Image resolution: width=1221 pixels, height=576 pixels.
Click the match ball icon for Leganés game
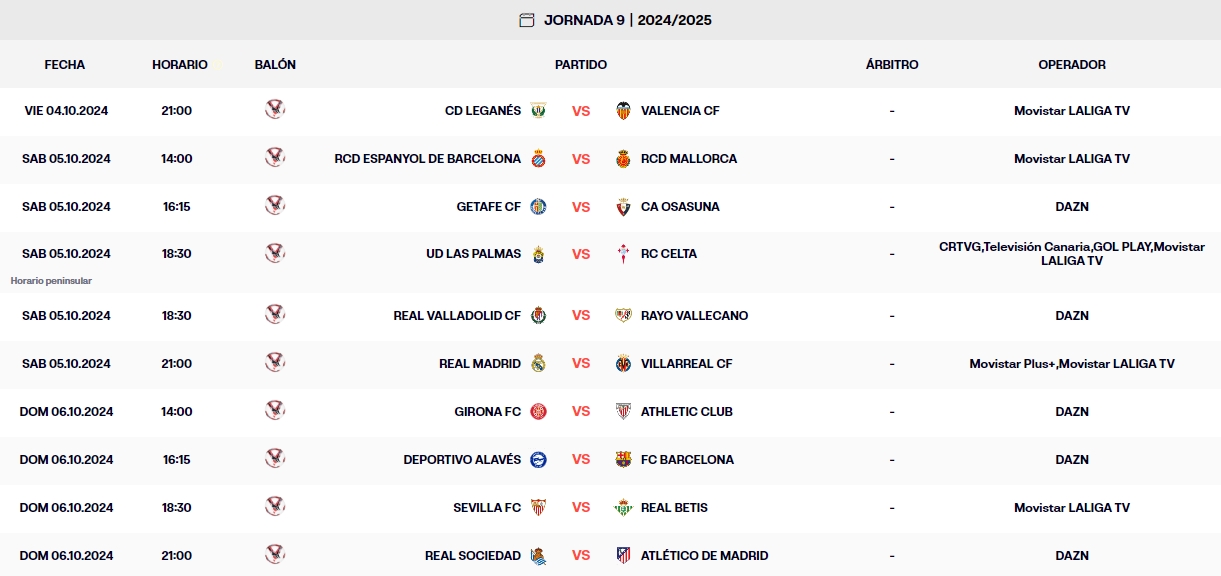coord(275,110)
